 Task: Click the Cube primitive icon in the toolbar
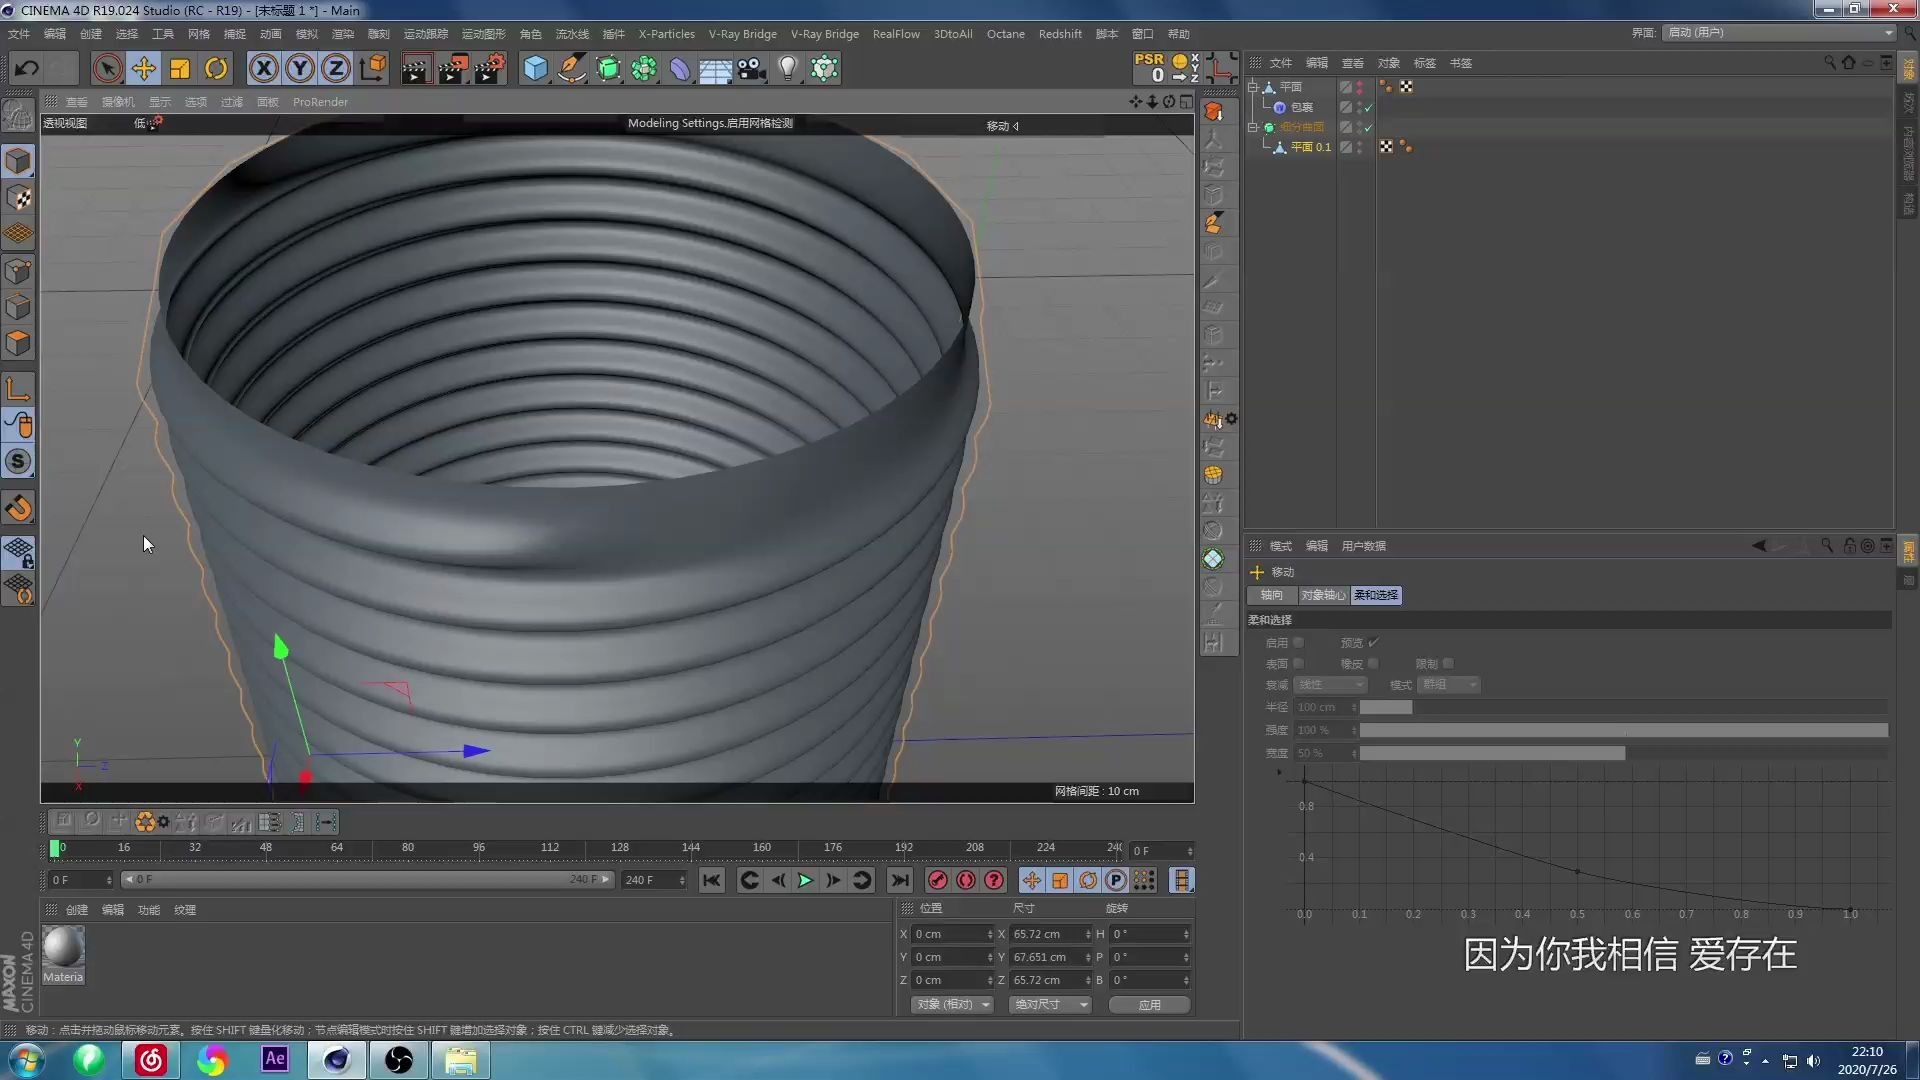536,68
